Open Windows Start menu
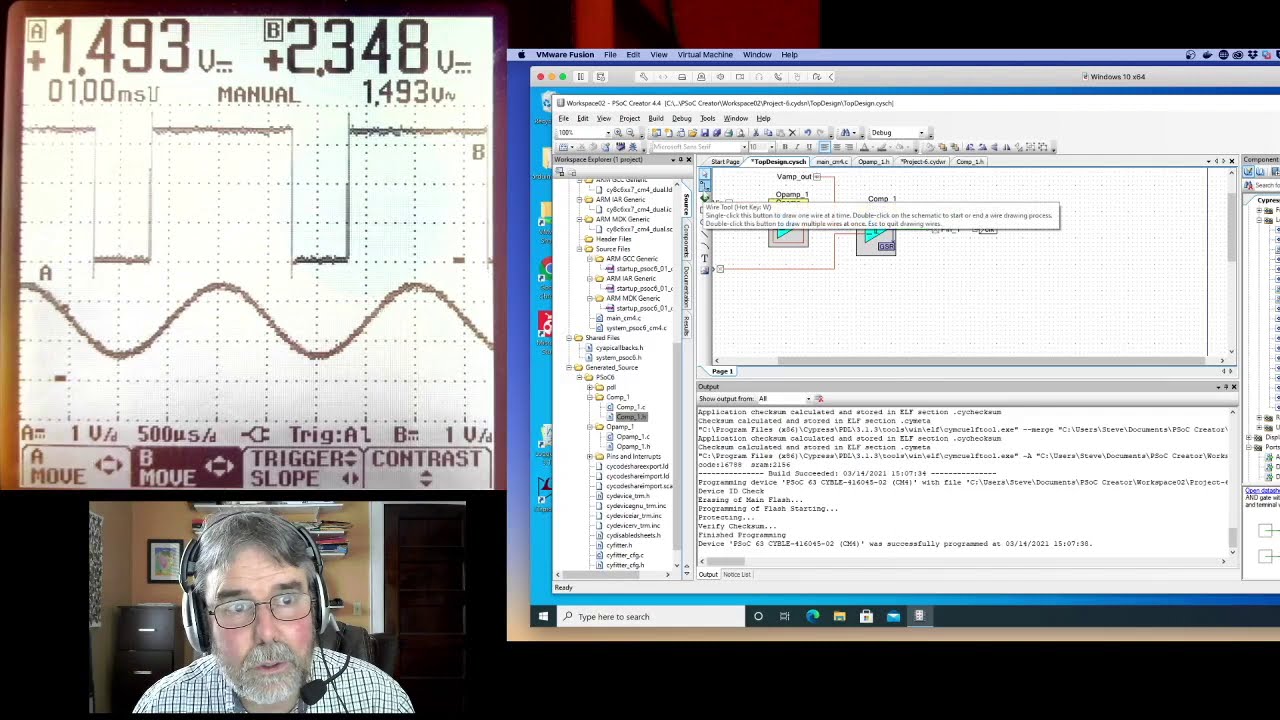Viewport: 1280px width, 720px height. [x=543, y=616]
